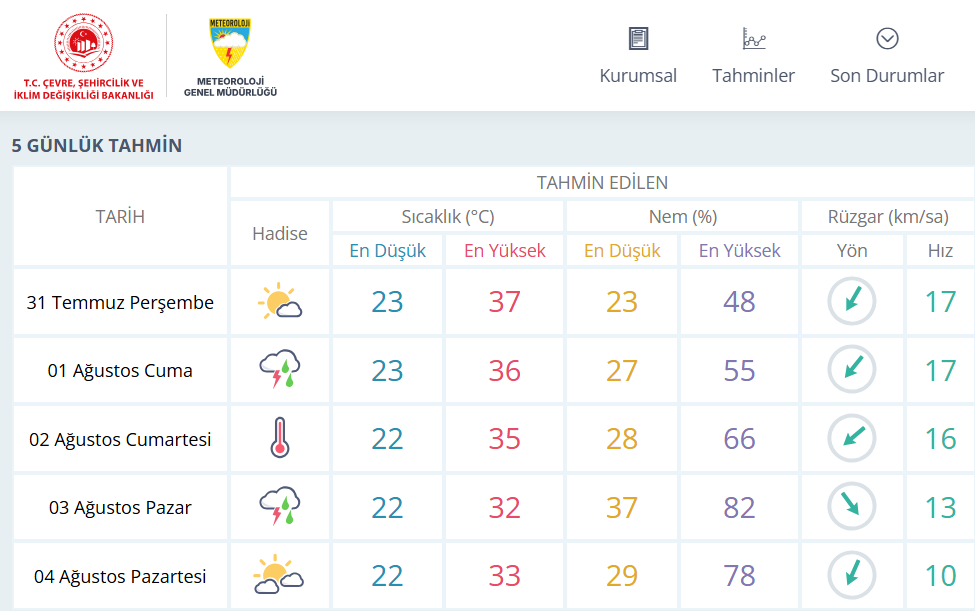The image size is (975, 611).
Task: Click the wind direction arrow for 04 Ağustos Pazartesi
Action: tap(852, 574)
